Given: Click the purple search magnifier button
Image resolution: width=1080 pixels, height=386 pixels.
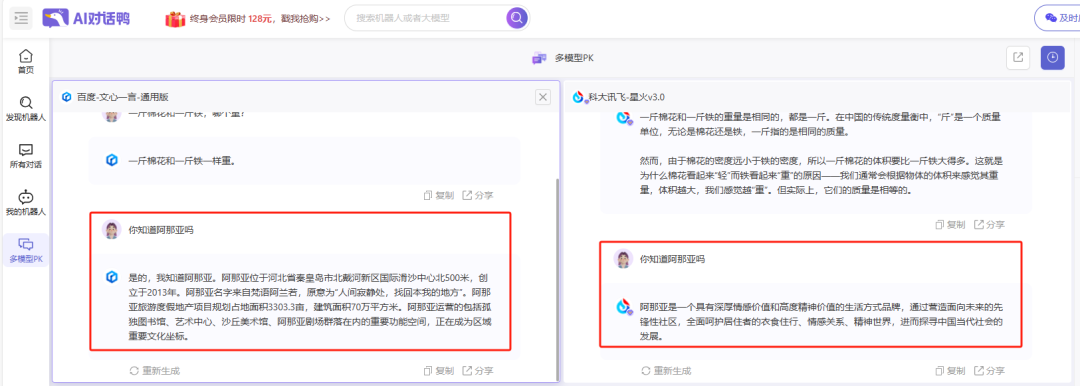Looking at the screenshot, I should point(517,18).
